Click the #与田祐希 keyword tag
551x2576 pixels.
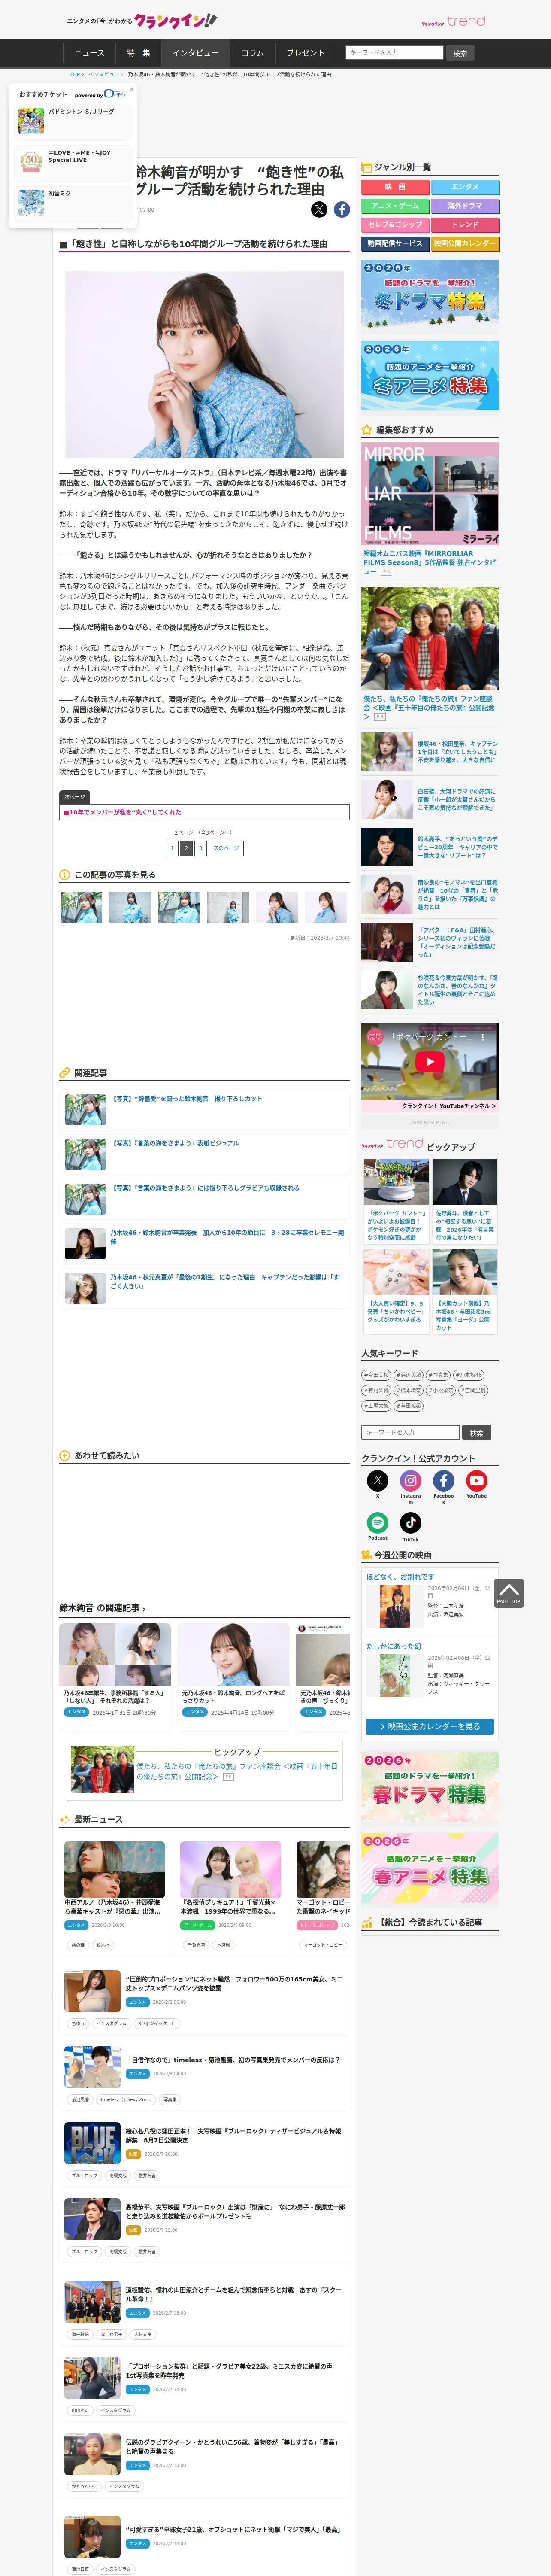[409, 1406]
